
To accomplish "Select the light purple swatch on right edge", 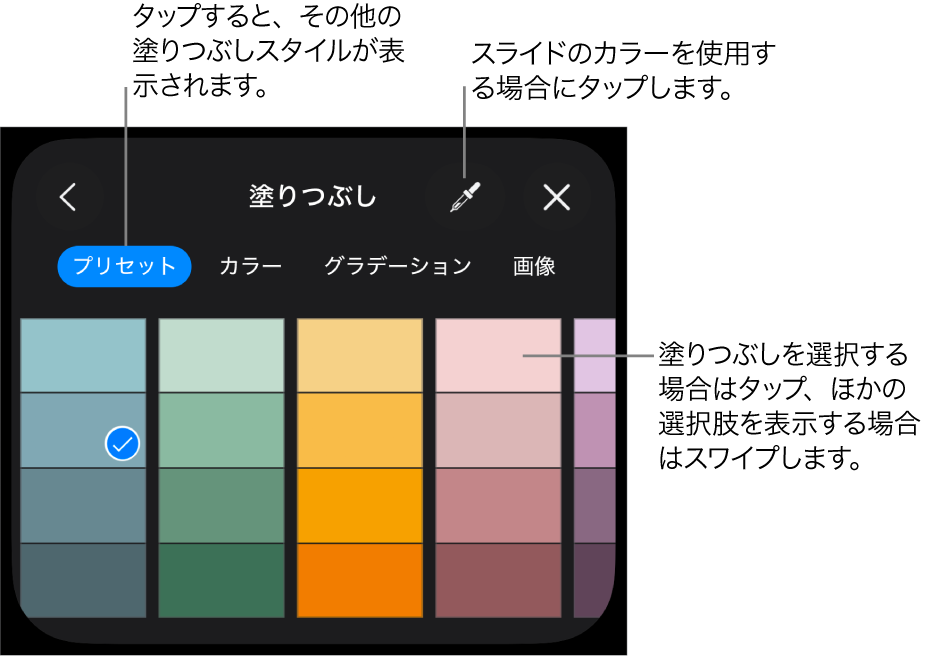I will (592, 355).
